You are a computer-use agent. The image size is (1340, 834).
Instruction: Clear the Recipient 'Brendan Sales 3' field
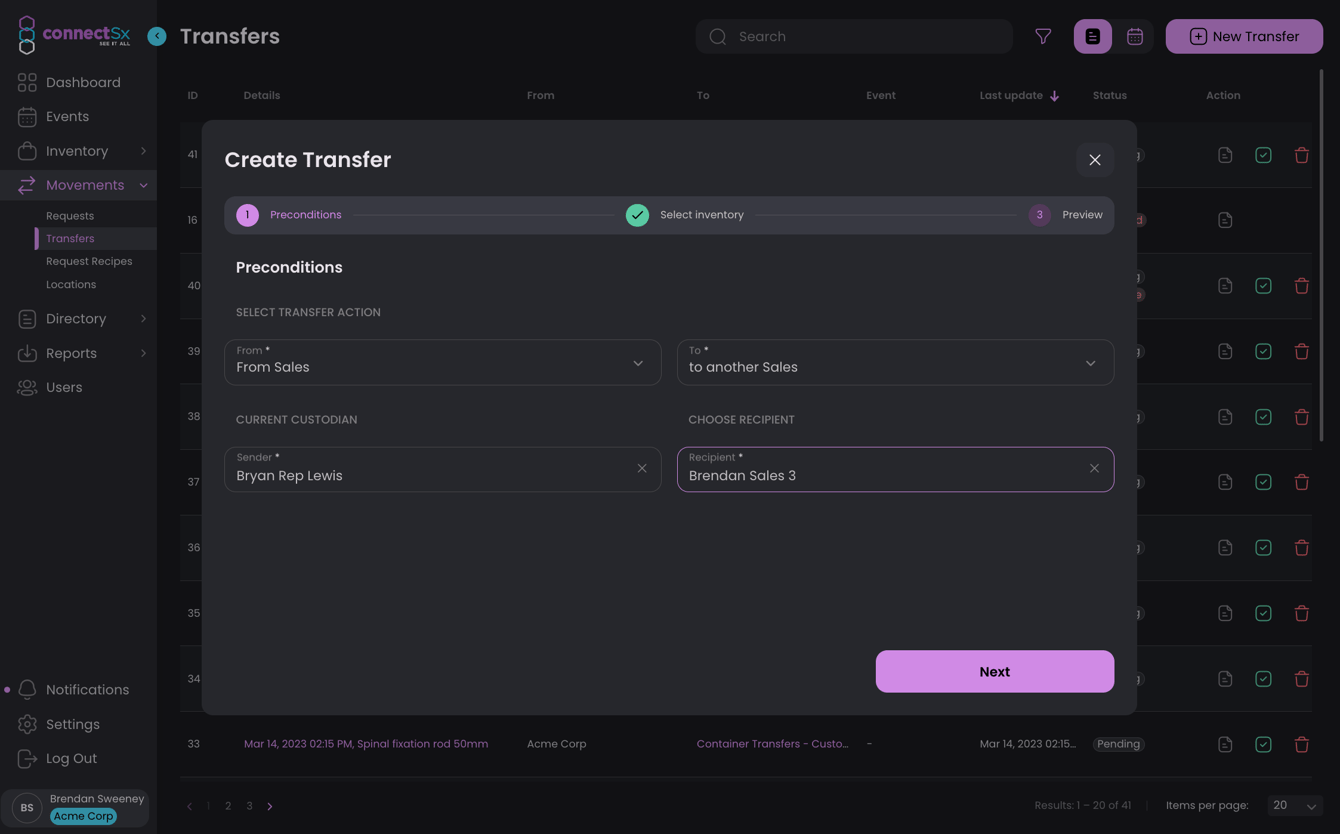coord(1094,467)
